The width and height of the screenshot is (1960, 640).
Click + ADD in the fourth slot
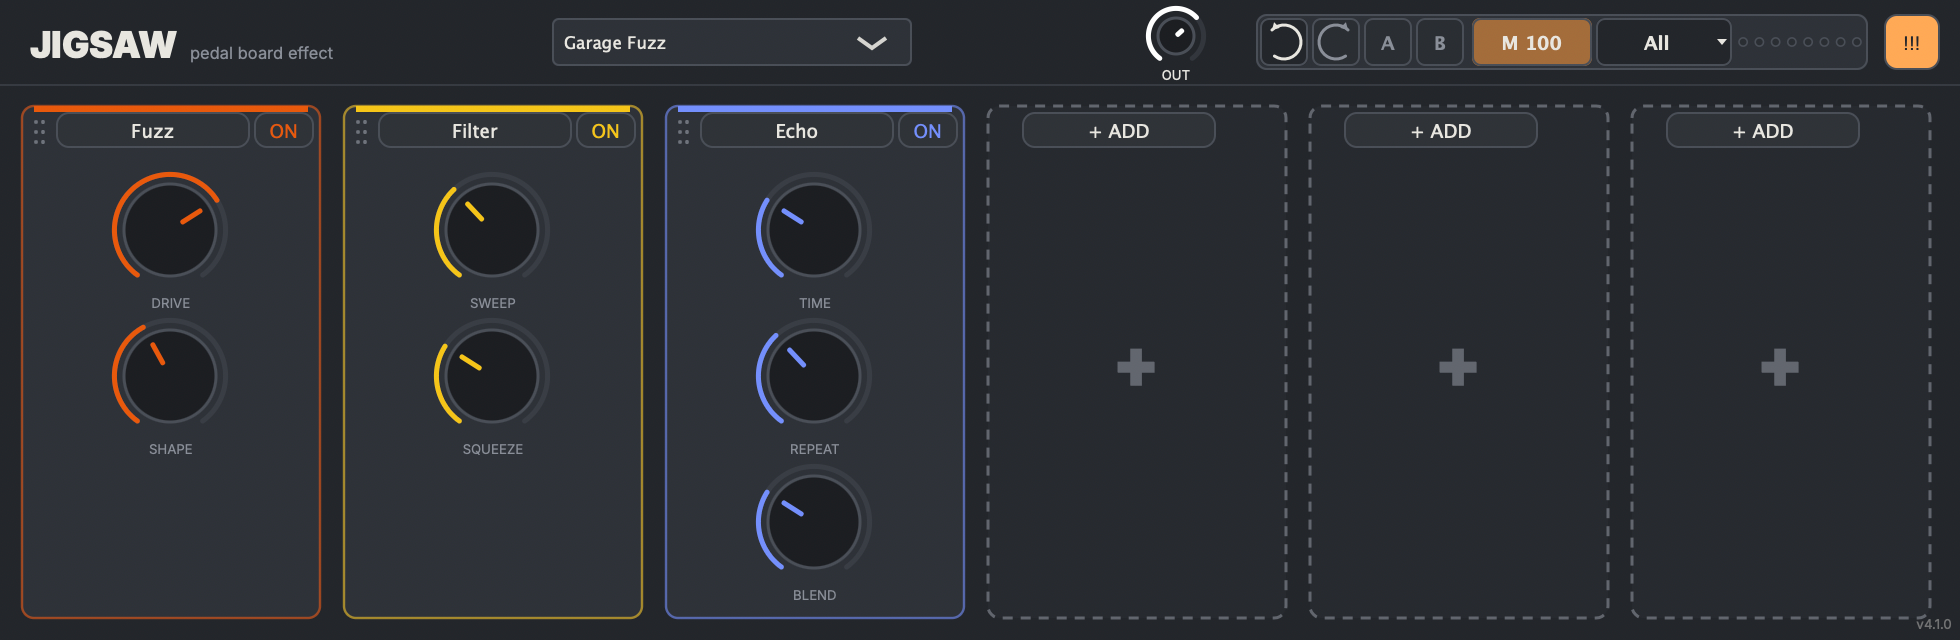1118,131
